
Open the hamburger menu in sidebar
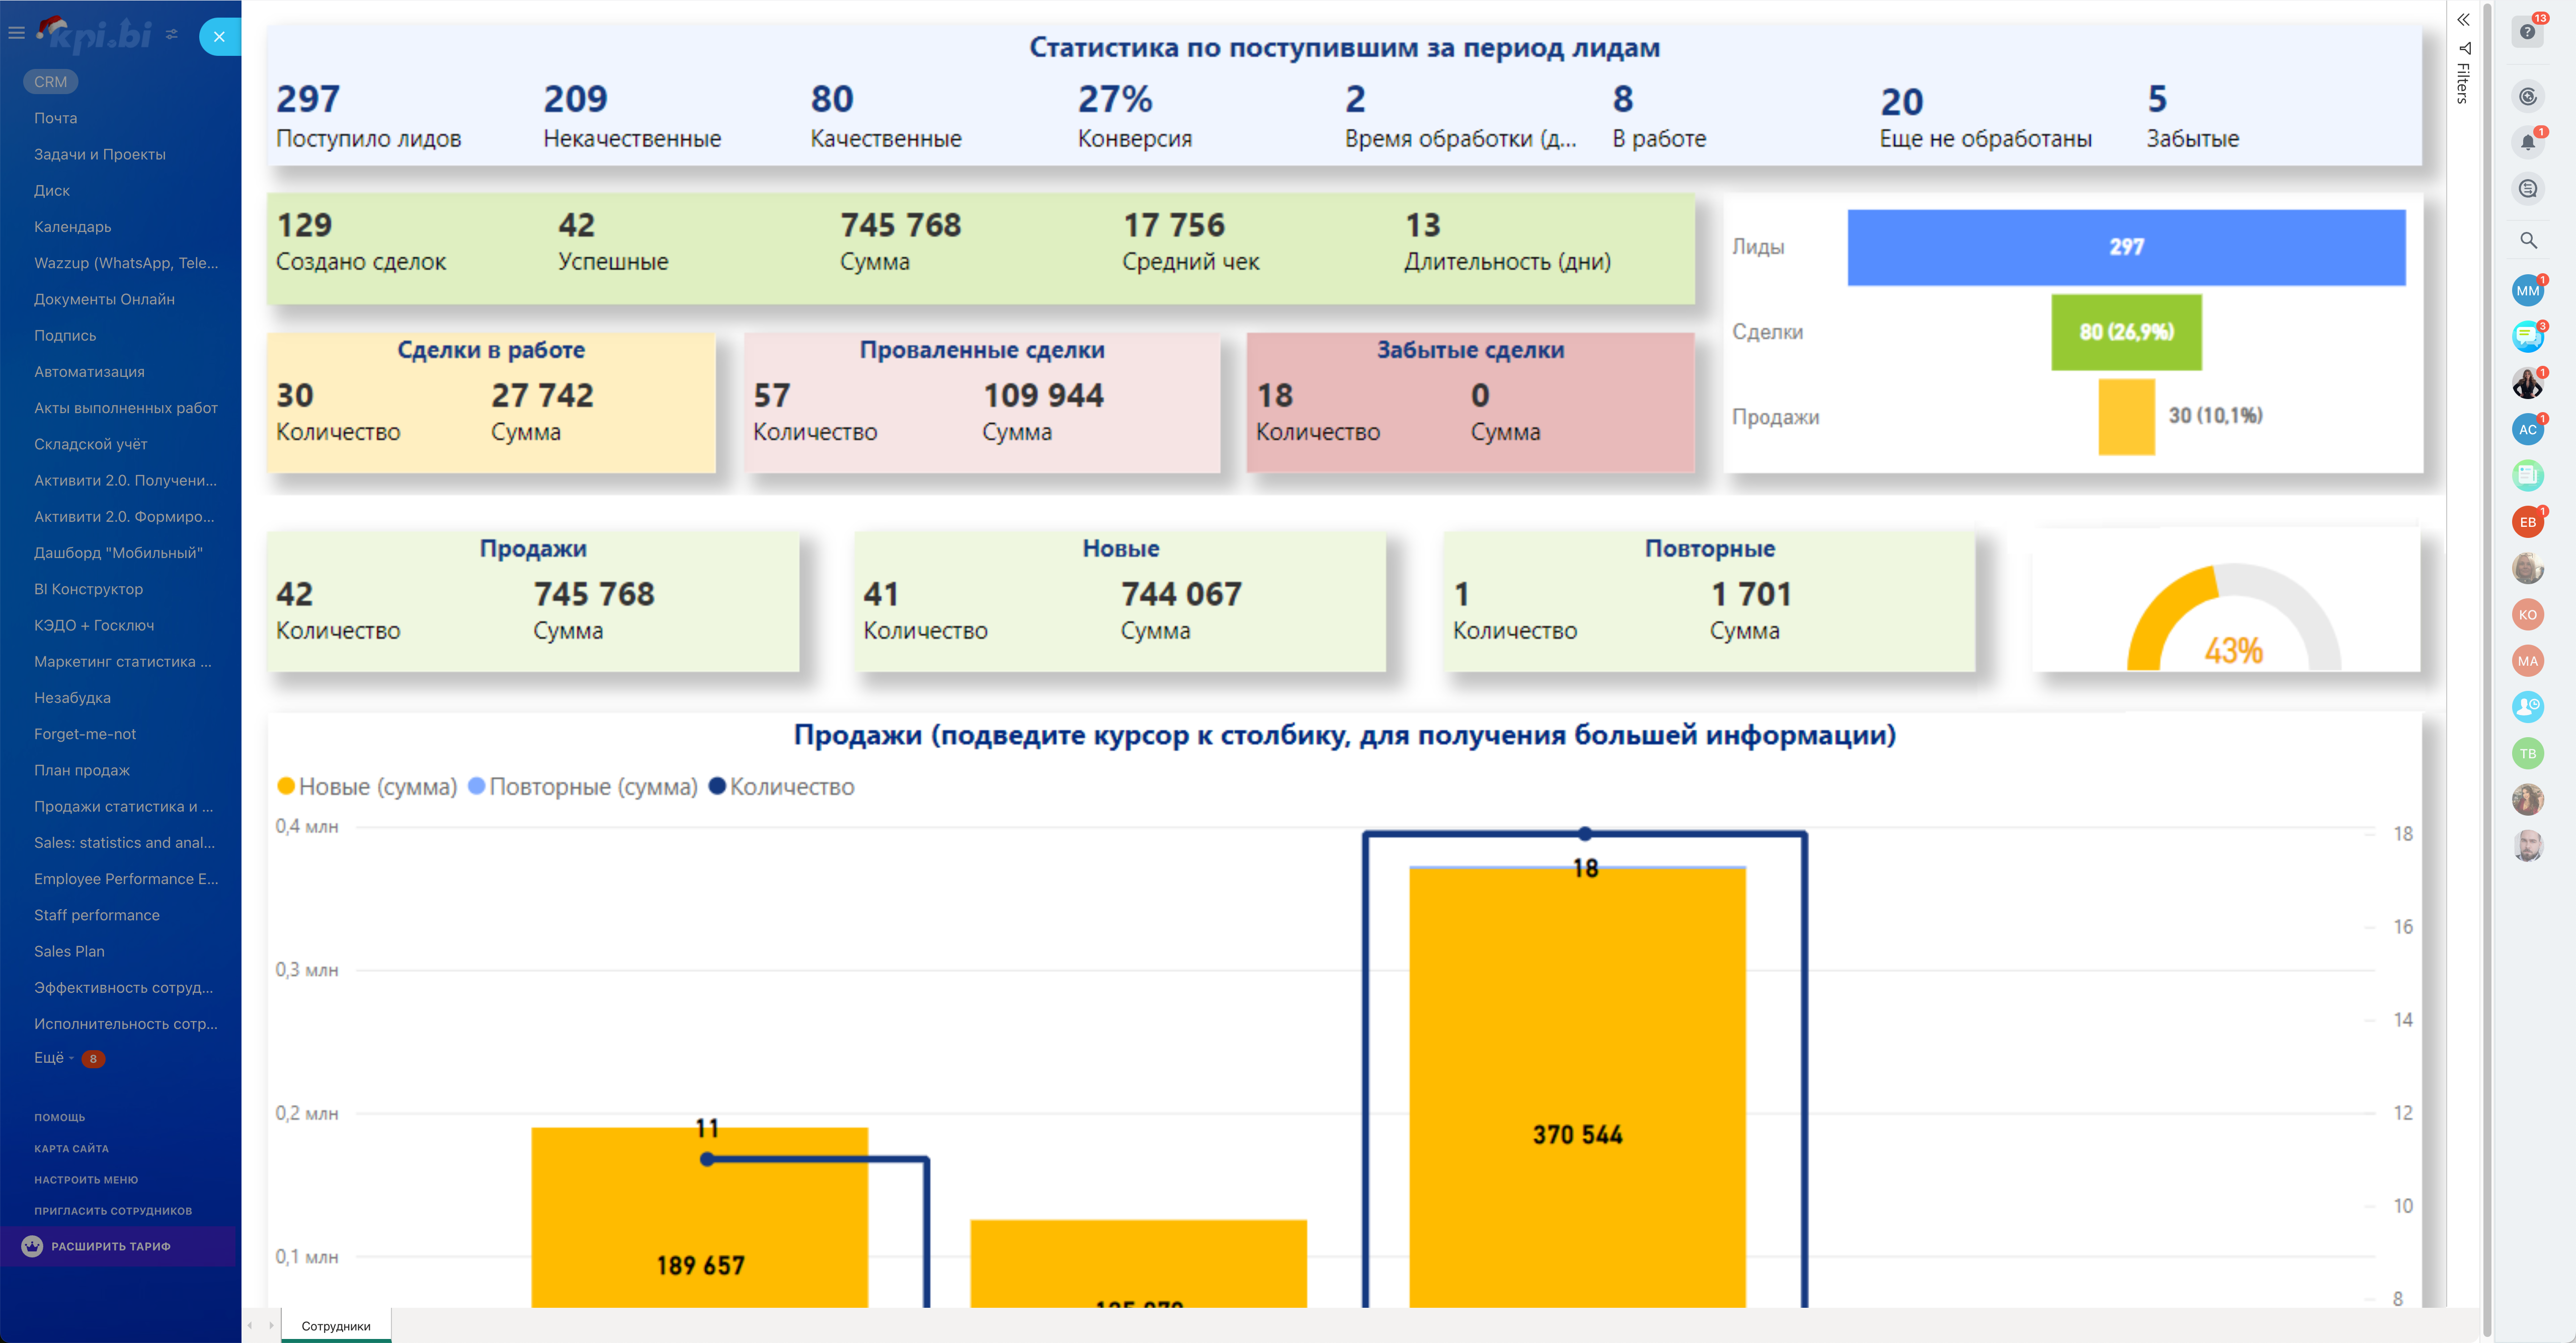click(16, 33)
